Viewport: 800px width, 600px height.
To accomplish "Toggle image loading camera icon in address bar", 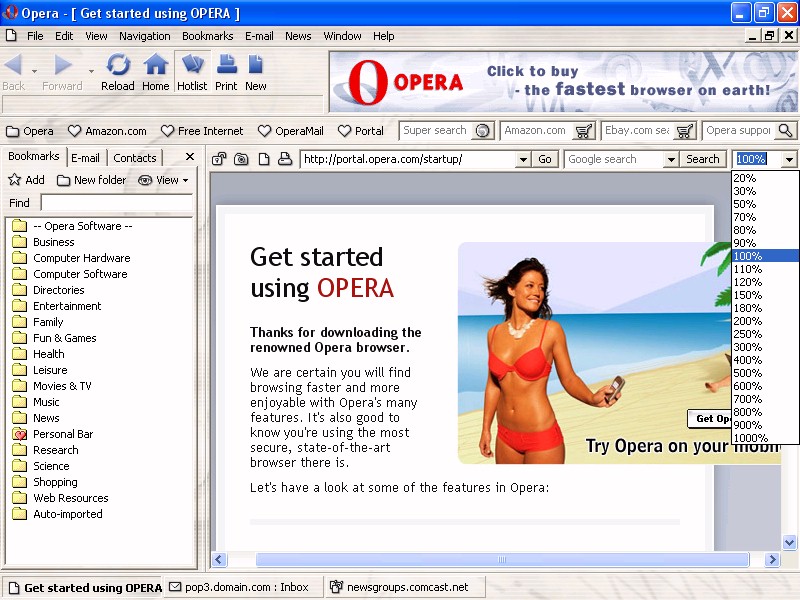I will (x=241, y=159).
